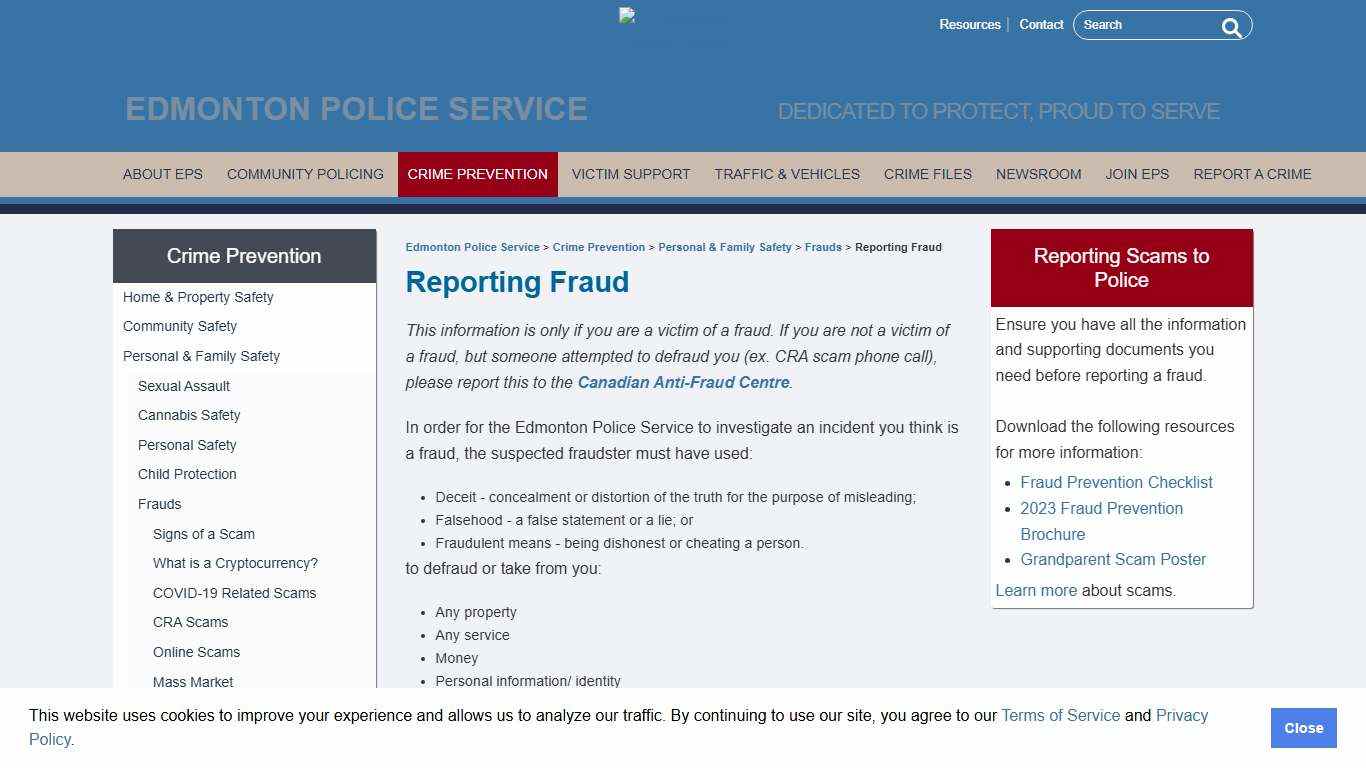Screen dimensions: 1366x768
Task: Select CRA Scams in sidebar
Action: point(190,622)
